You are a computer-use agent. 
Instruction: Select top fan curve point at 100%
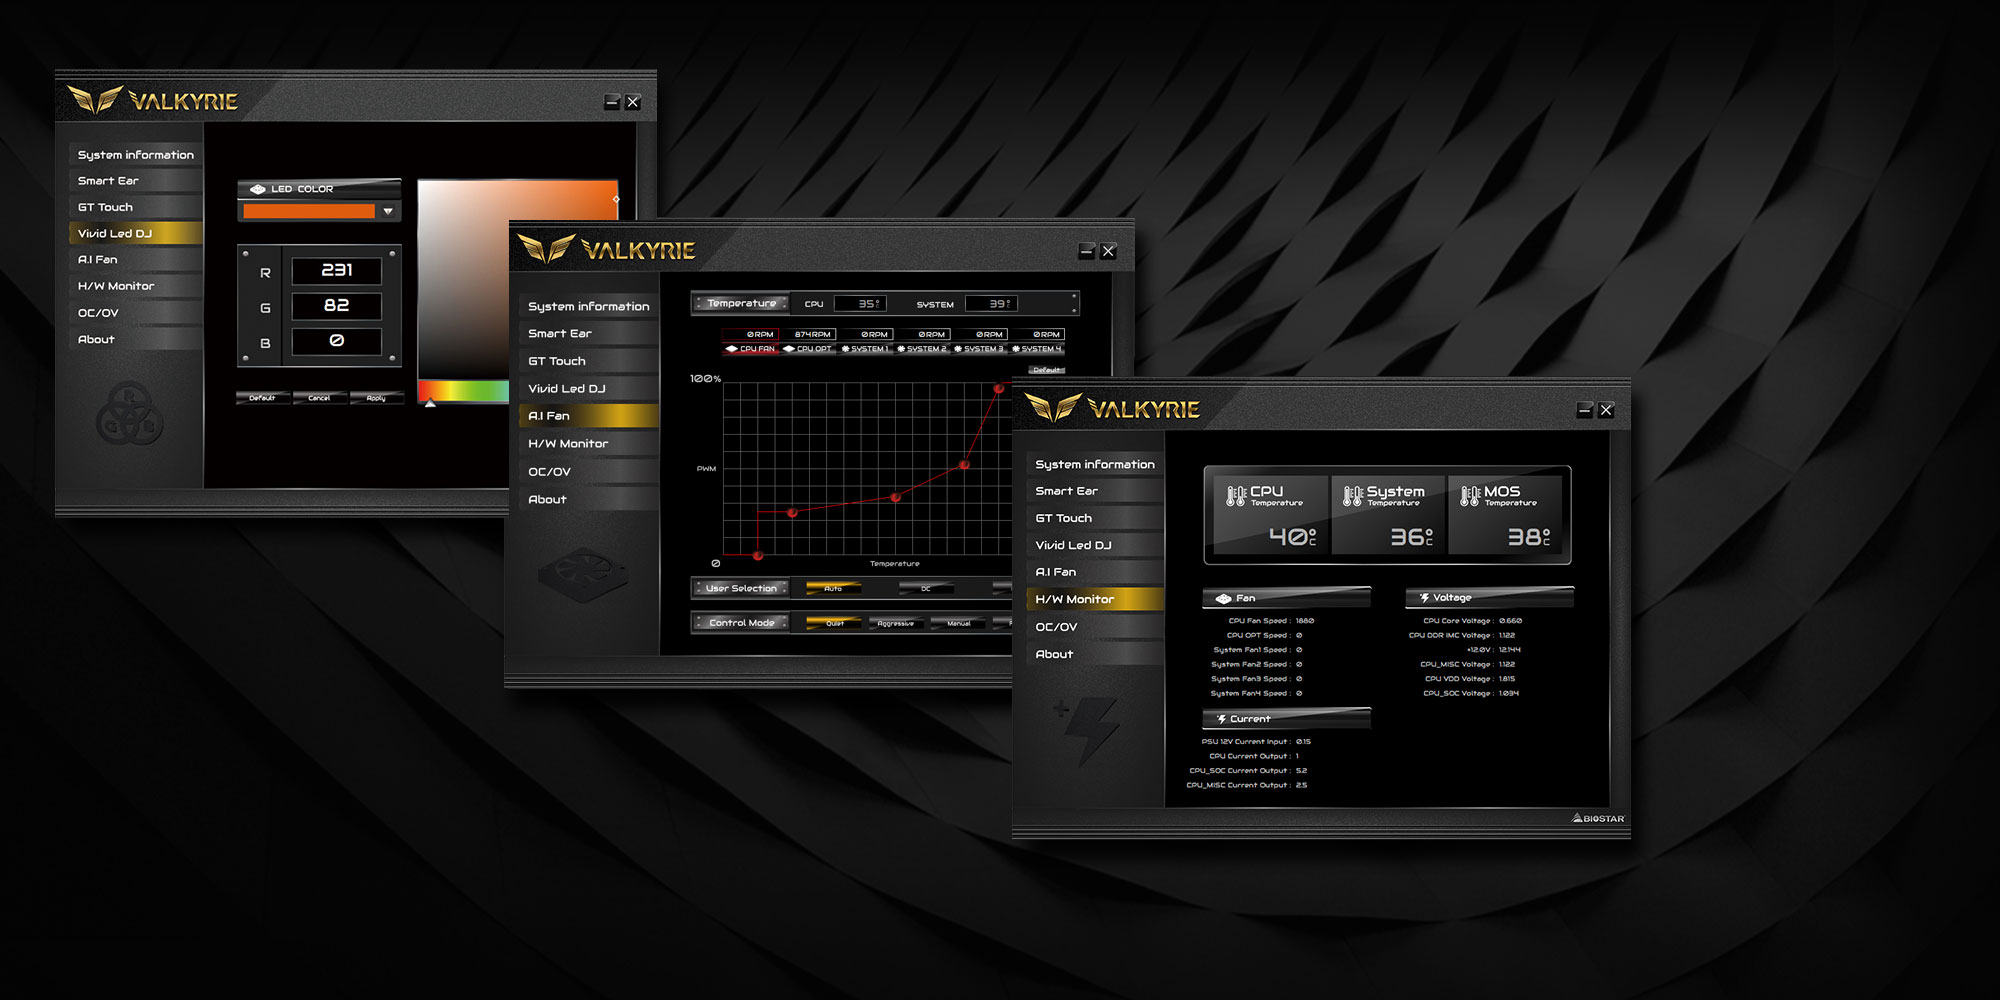[x=998, y=388]
